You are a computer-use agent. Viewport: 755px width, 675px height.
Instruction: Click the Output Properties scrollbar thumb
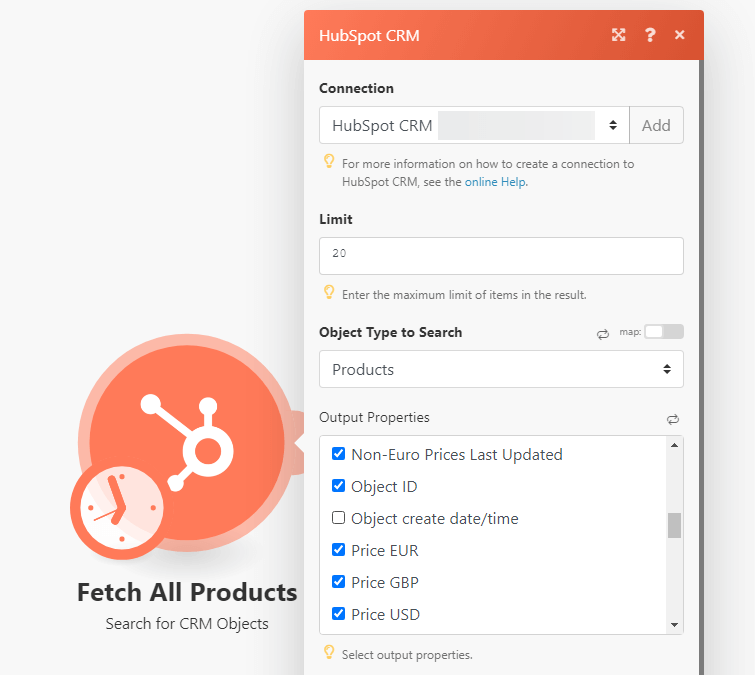[674, 525]
